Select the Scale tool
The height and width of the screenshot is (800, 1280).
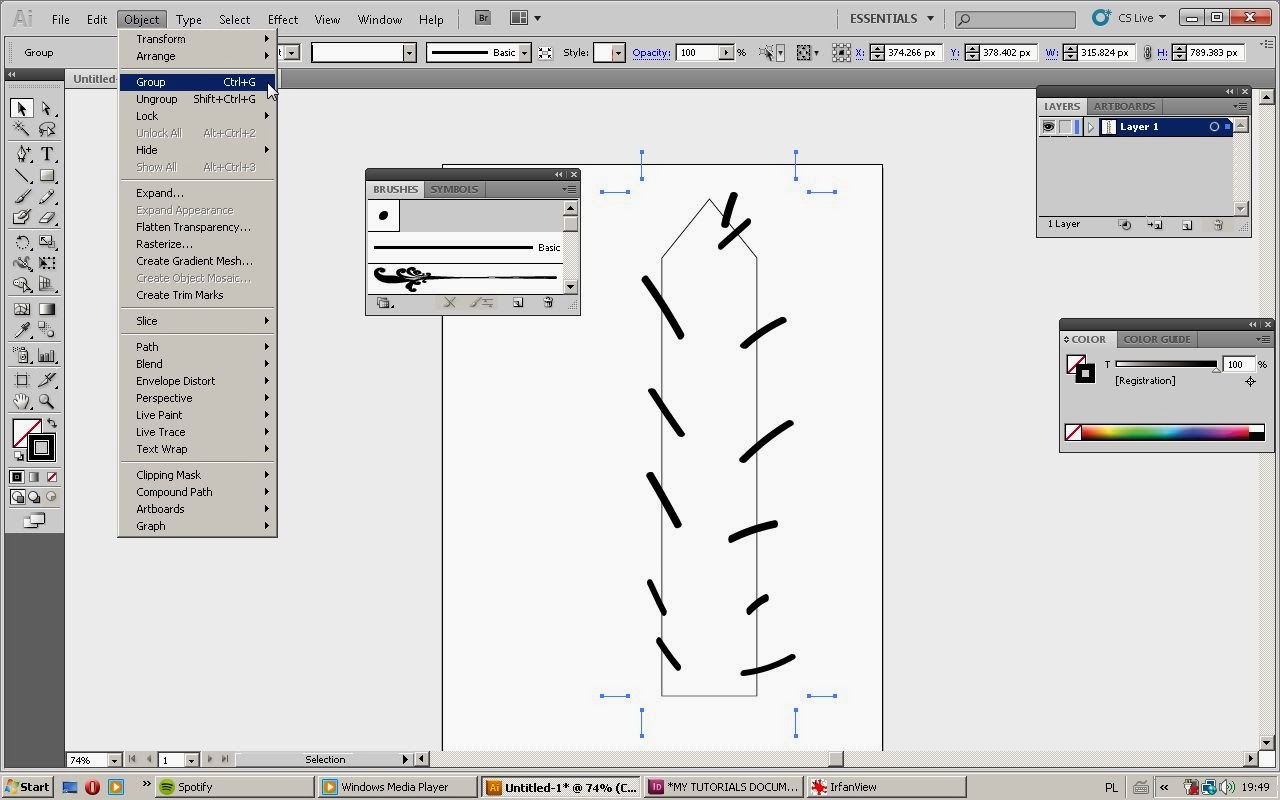click(47, 242)
